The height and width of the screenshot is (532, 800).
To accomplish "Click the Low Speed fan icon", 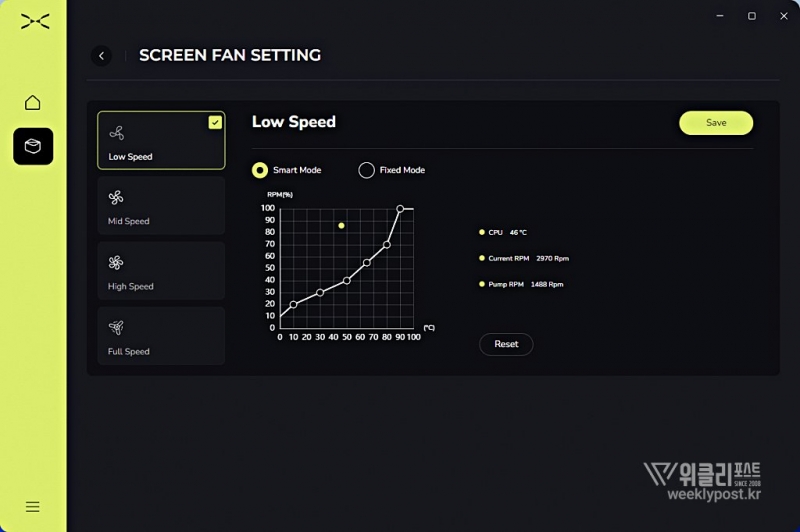I will pyautogui.click(x=116, y=133).
